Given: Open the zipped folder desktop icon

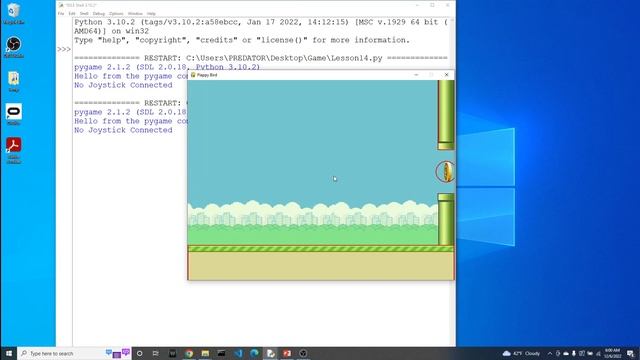Looking at the screenshot, I should click(13, 81).
